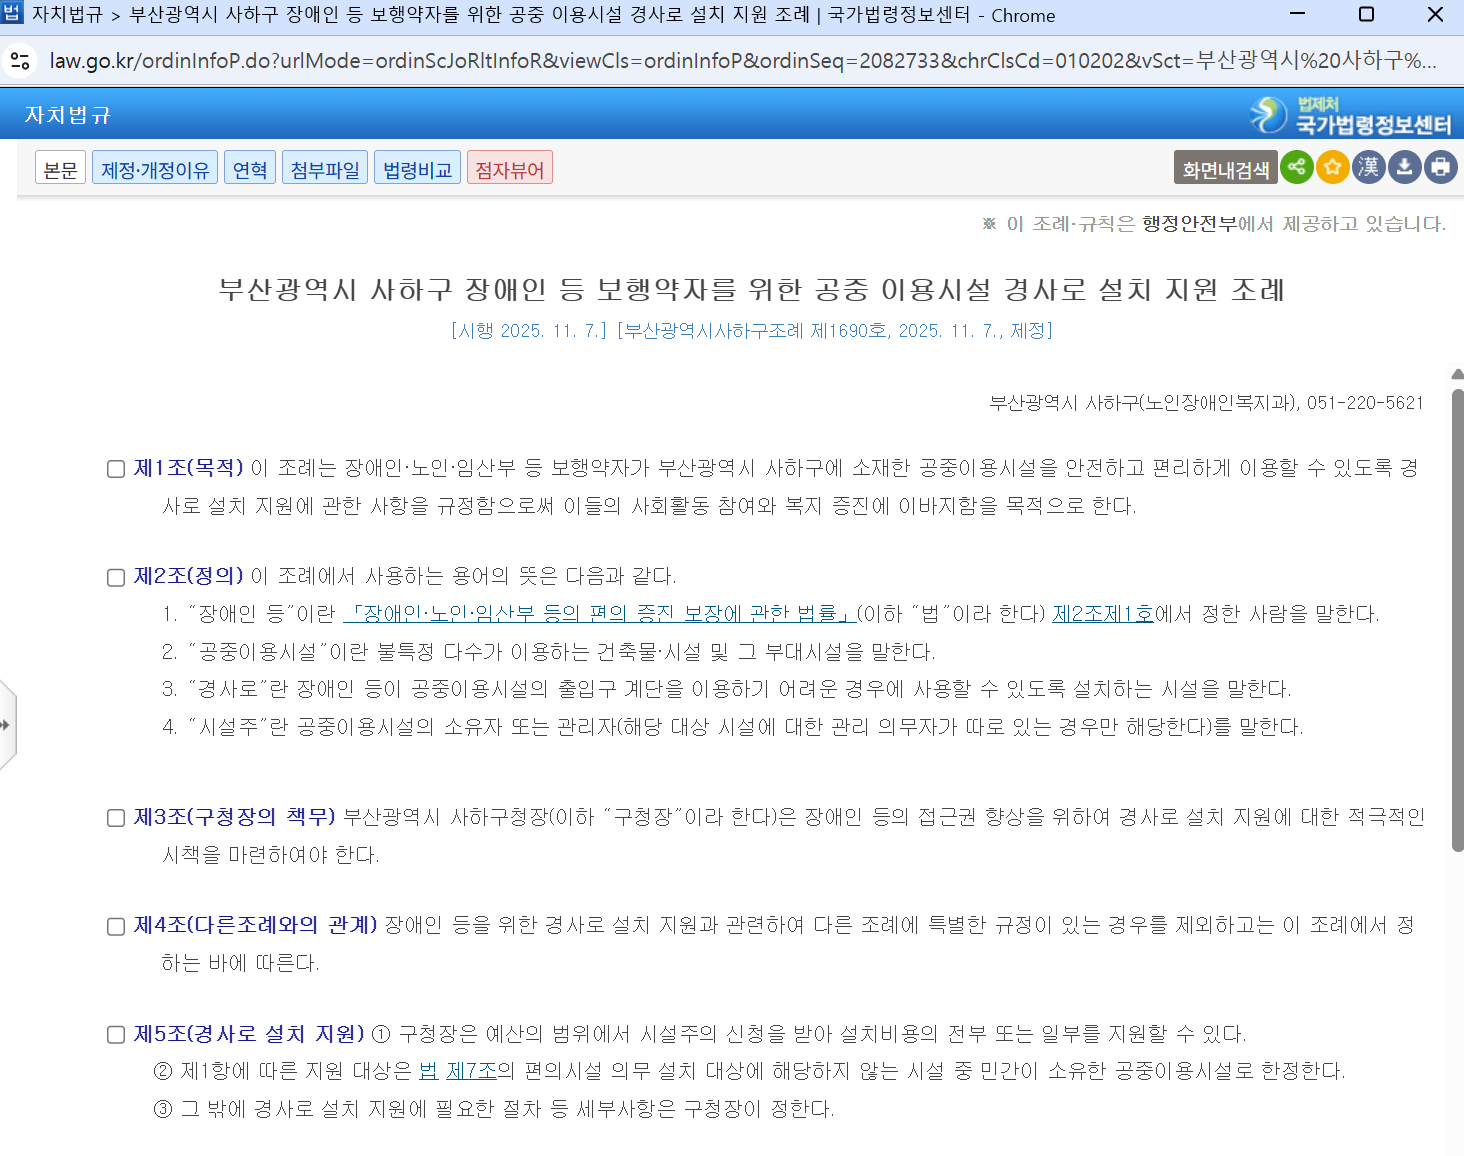Open the 제2조(정의) article heading
This screenshot has width=1464, height=1156.
(x=189, y=576)
